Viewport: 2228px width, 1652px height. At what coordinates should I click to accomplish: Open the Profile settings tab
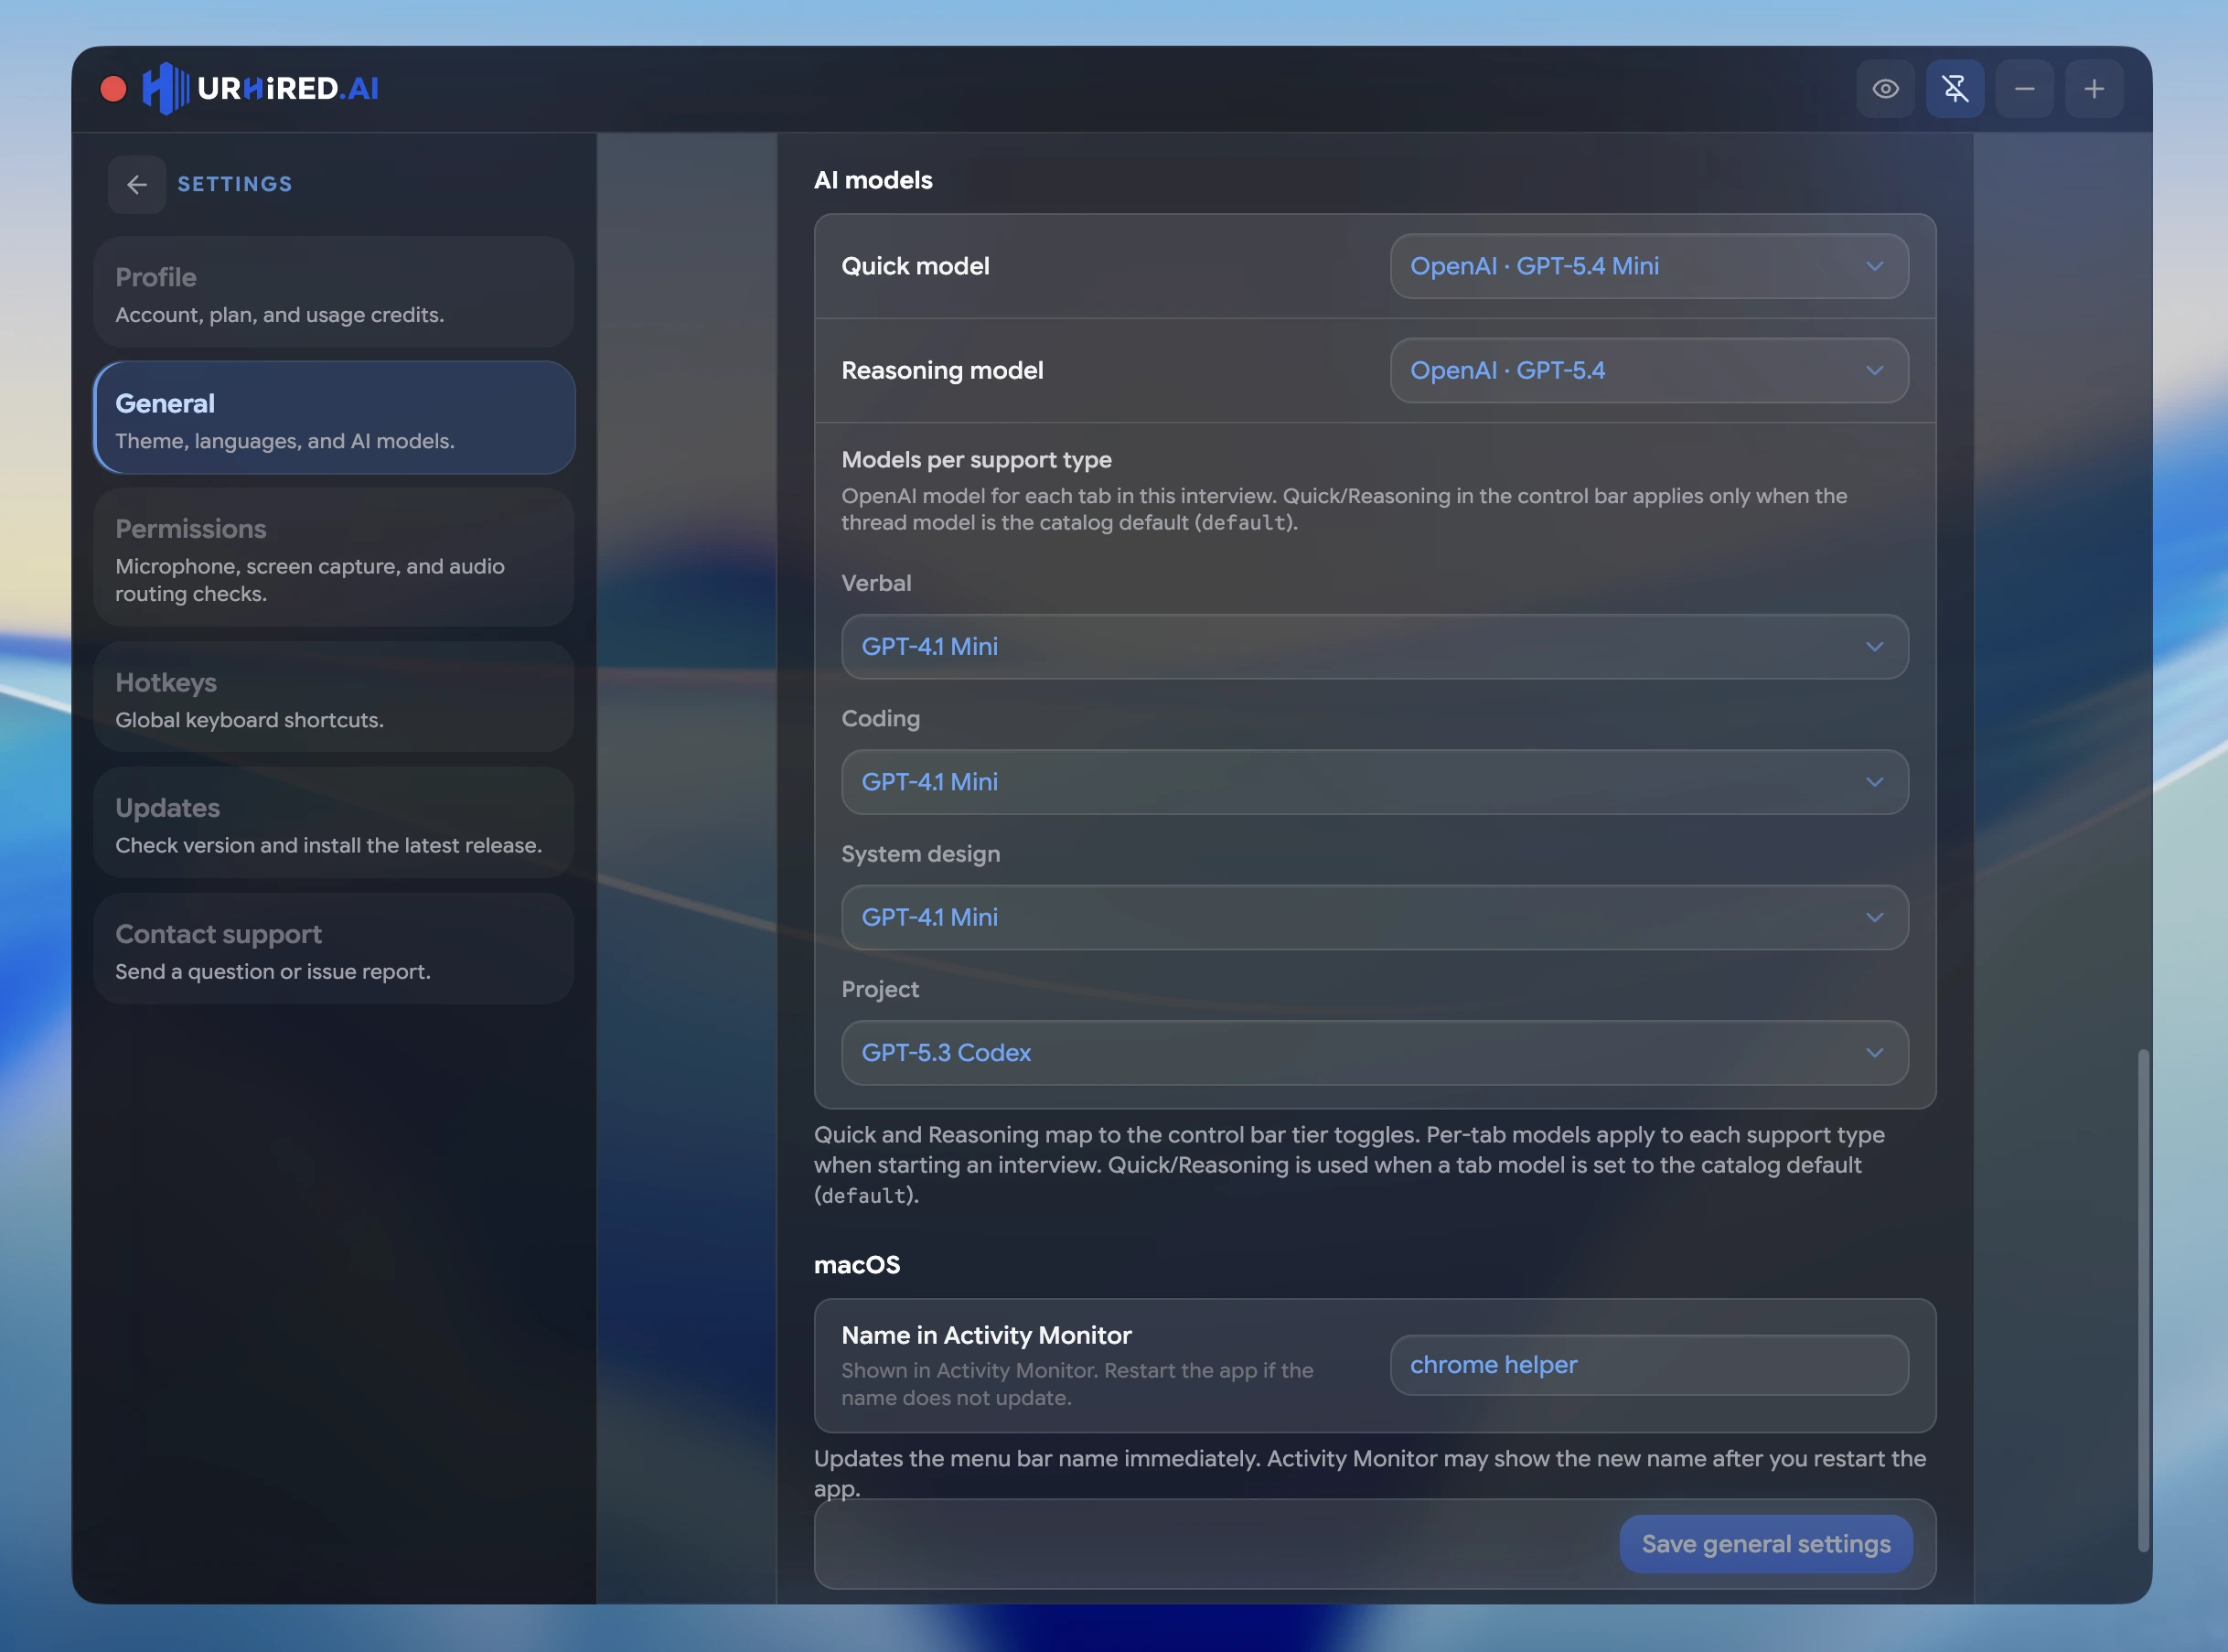[334, 293]
